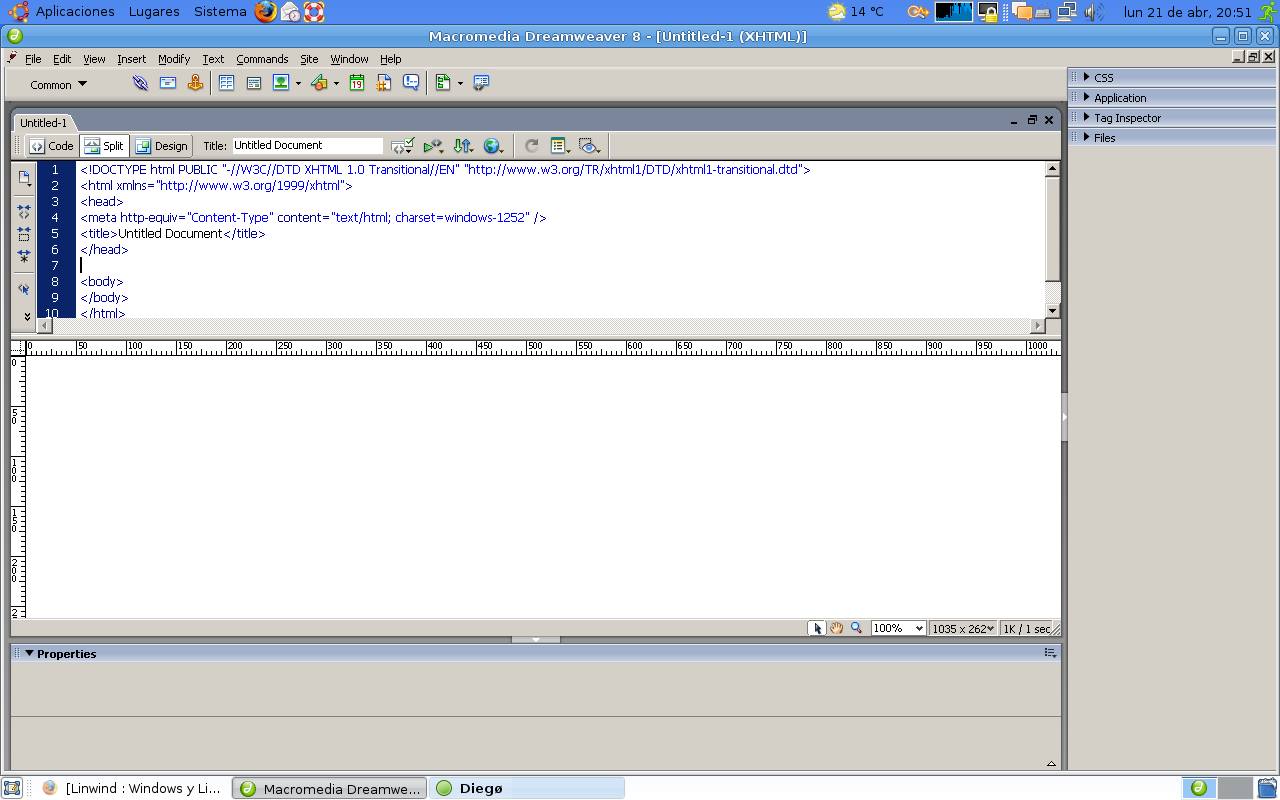
Task: Open the Modify menu
Action: point(174,59)
